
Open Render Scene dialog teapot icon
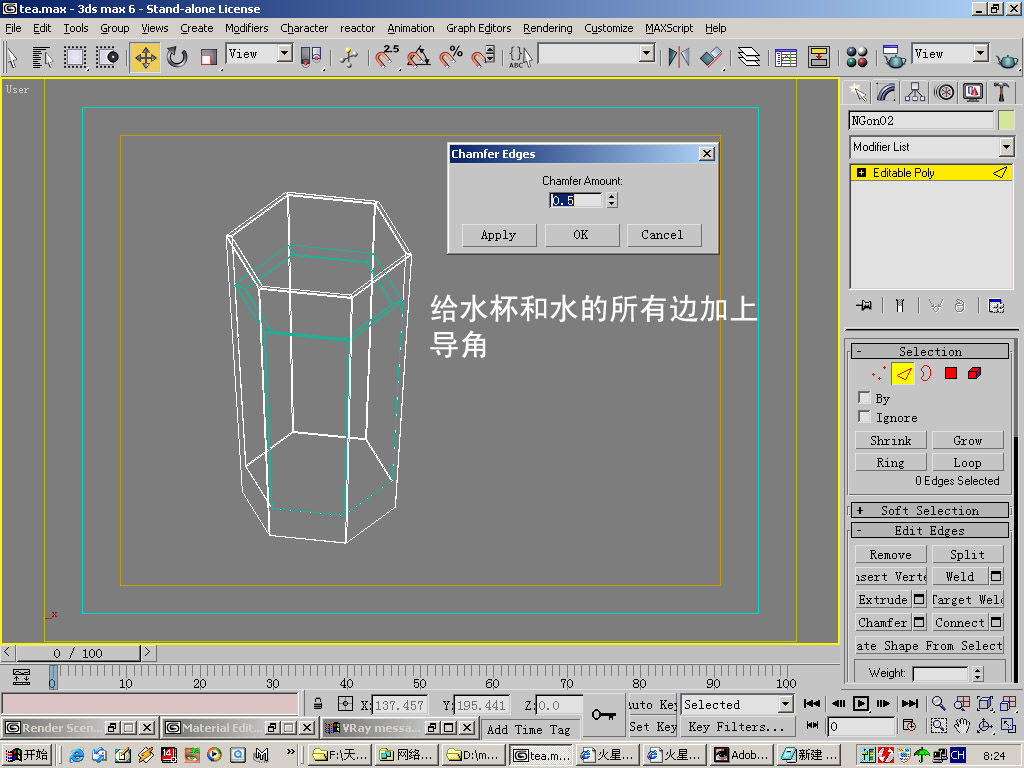(x=893, y=57)
